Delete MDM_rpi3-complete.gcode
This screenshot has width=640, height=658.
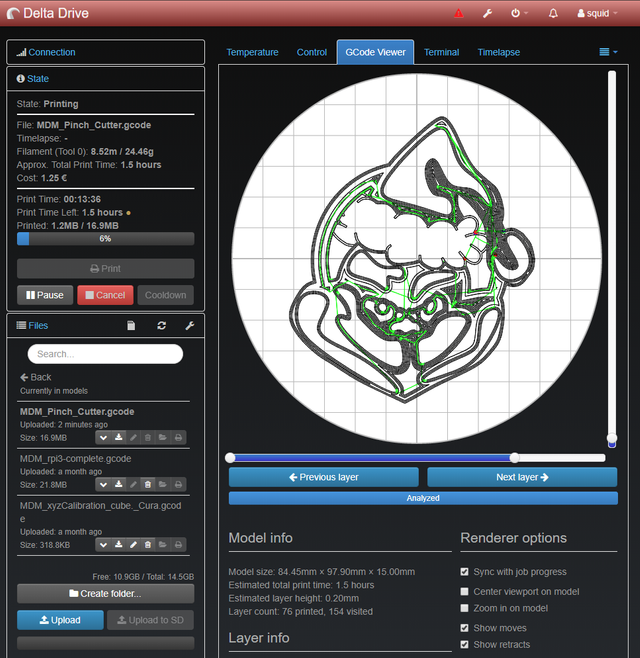(x=148, y=485)
